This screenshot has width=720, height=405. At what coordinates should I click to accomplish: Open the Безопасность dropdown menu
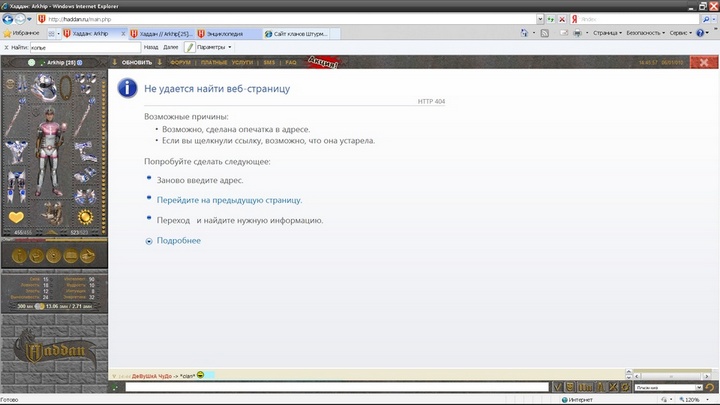pos(646,33)
